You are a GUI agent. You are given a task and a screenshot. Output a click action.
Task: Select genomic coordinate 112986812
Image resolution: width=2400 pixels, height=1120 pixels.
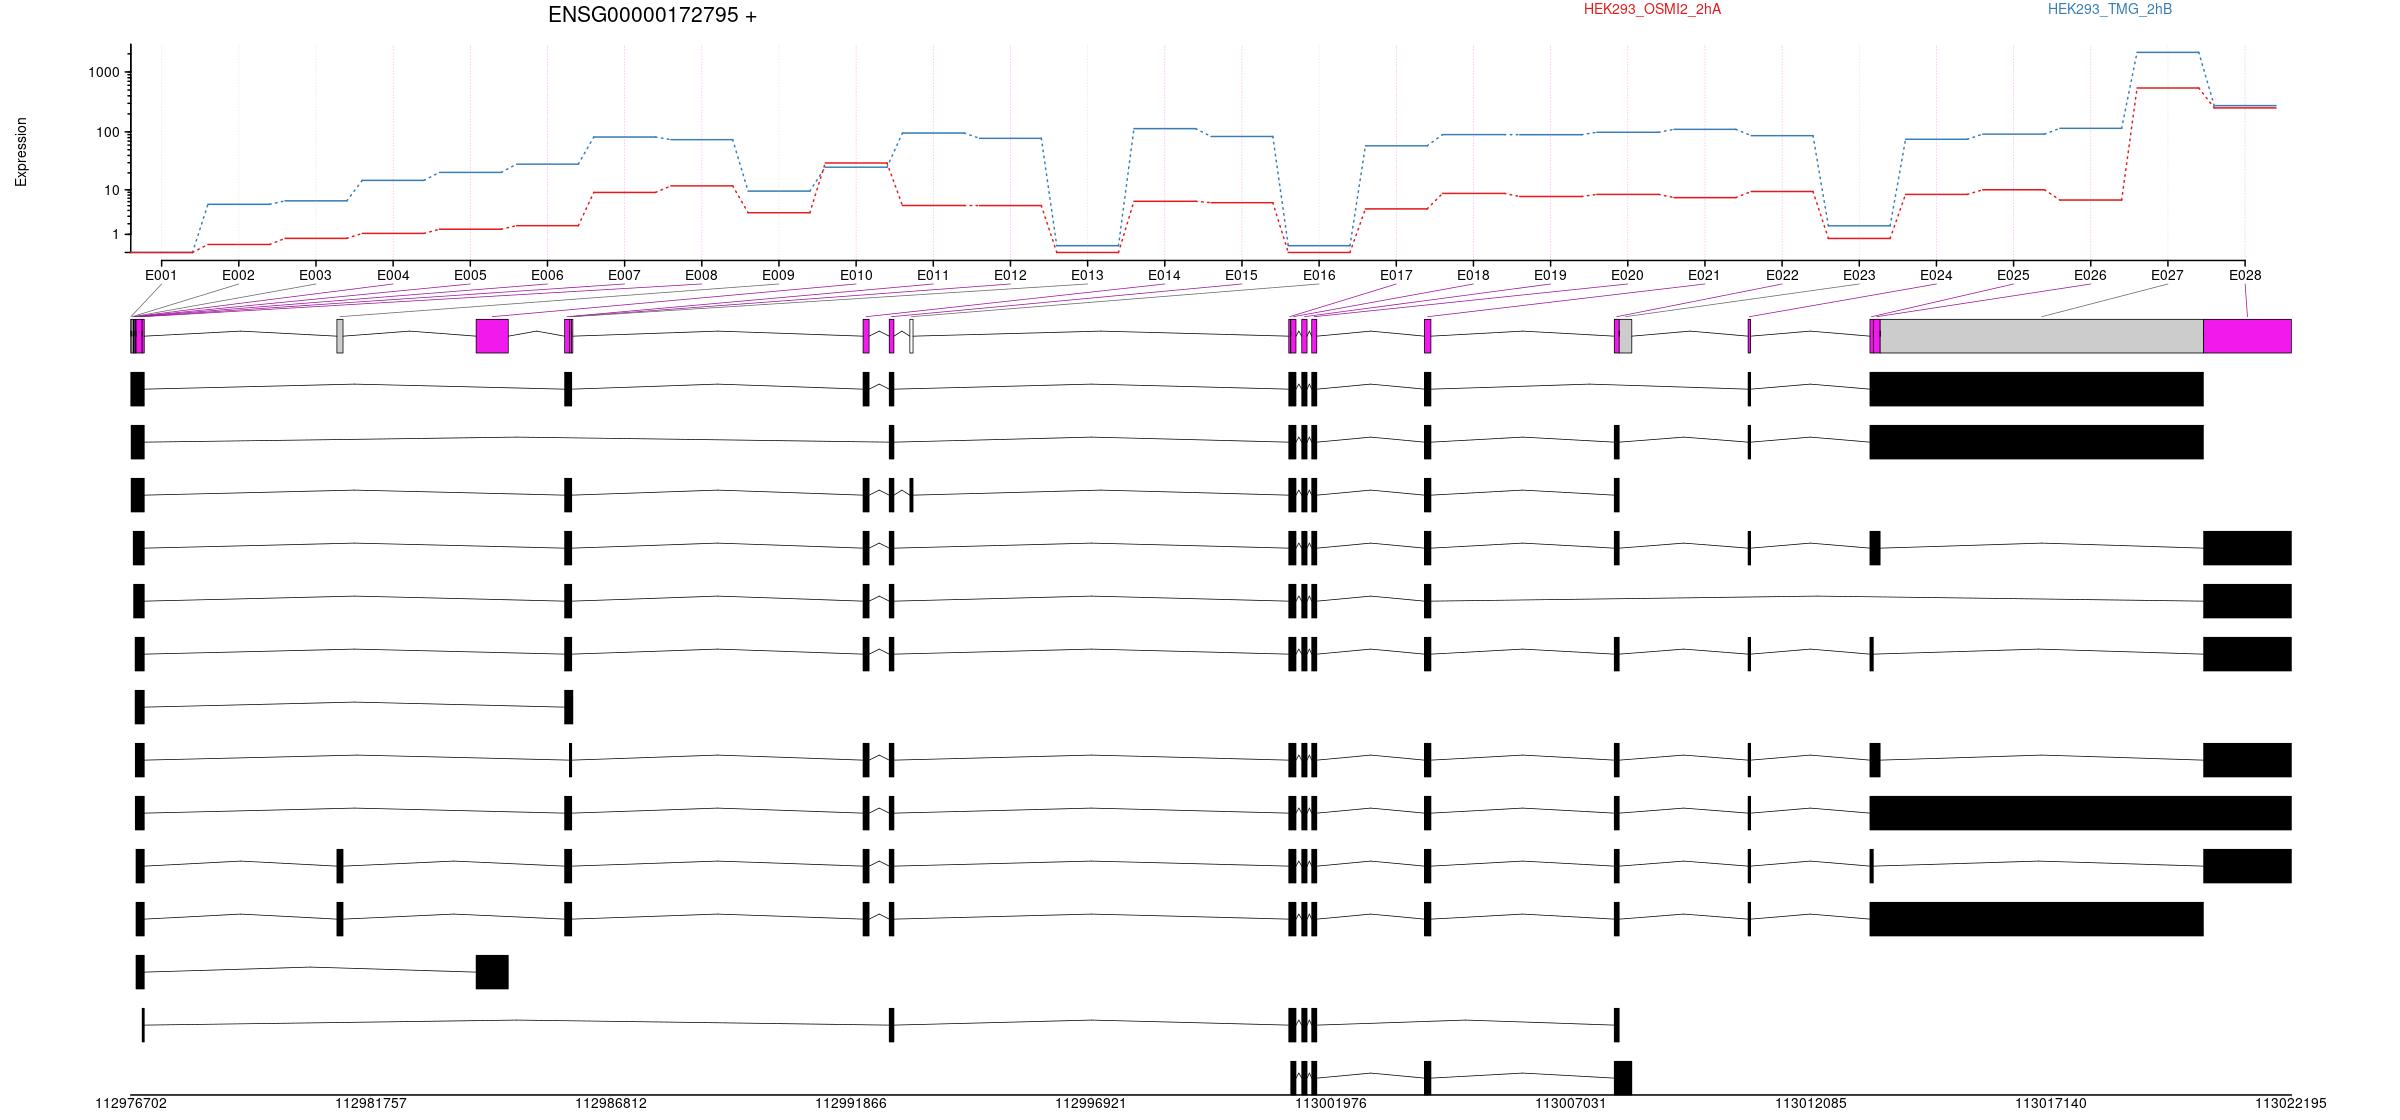[x=611, y=1103]
